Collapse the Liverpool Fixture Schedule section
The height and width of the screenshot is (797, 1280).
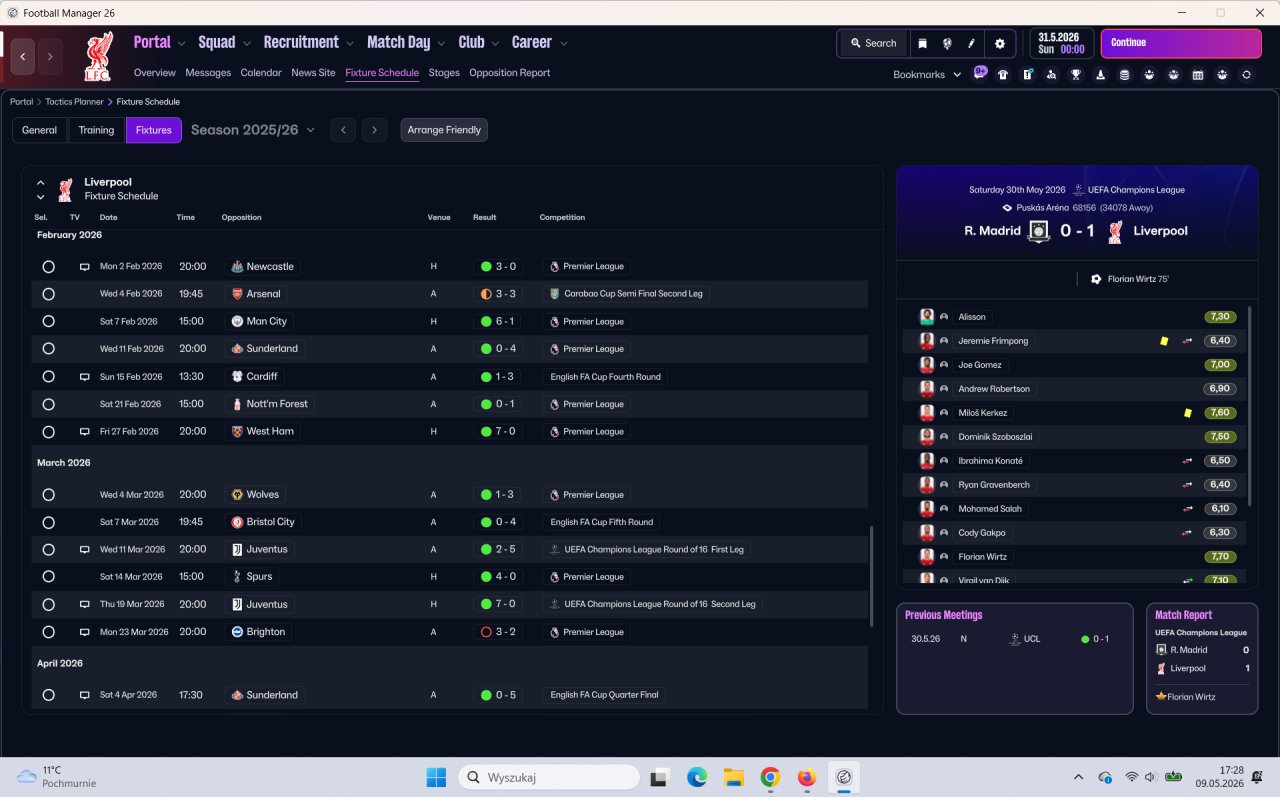(41, 183)
